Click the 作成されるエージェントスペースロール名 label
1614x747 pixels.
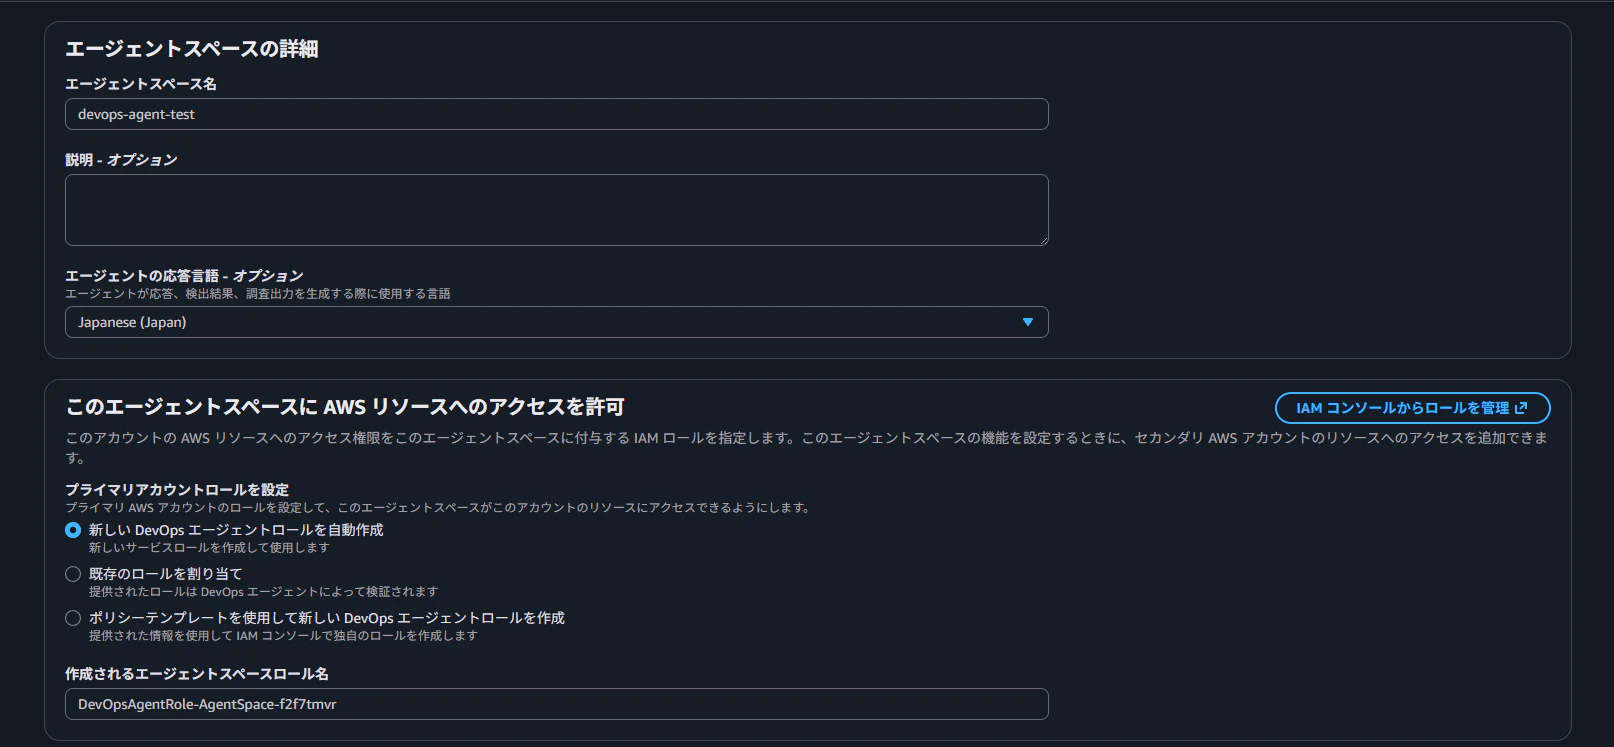pyautogui.click(x=197, y=674)
